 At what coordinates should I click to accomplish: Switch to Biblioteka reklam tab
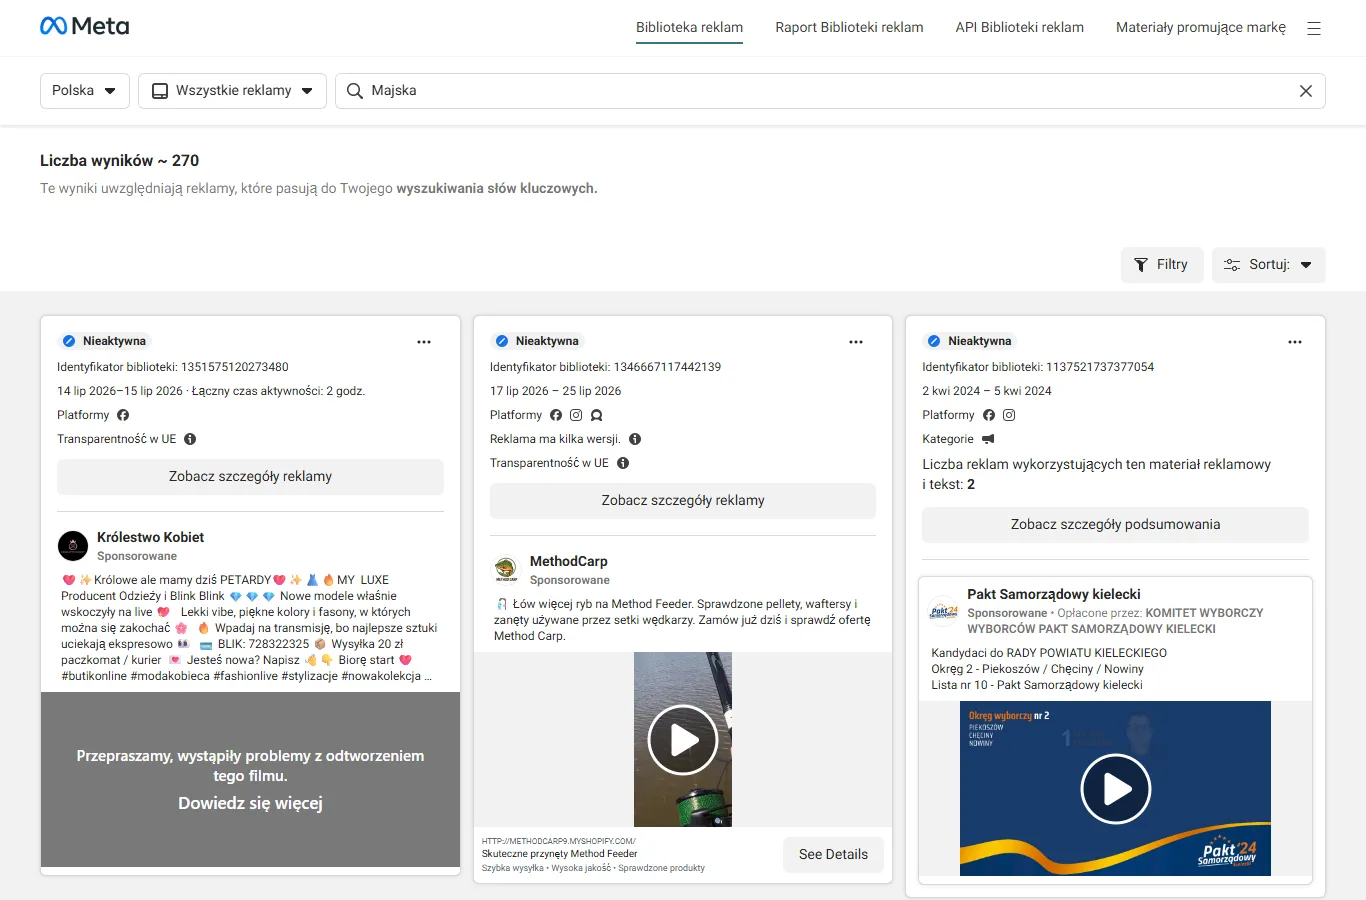pyautogui.click(x=689, y=27)
